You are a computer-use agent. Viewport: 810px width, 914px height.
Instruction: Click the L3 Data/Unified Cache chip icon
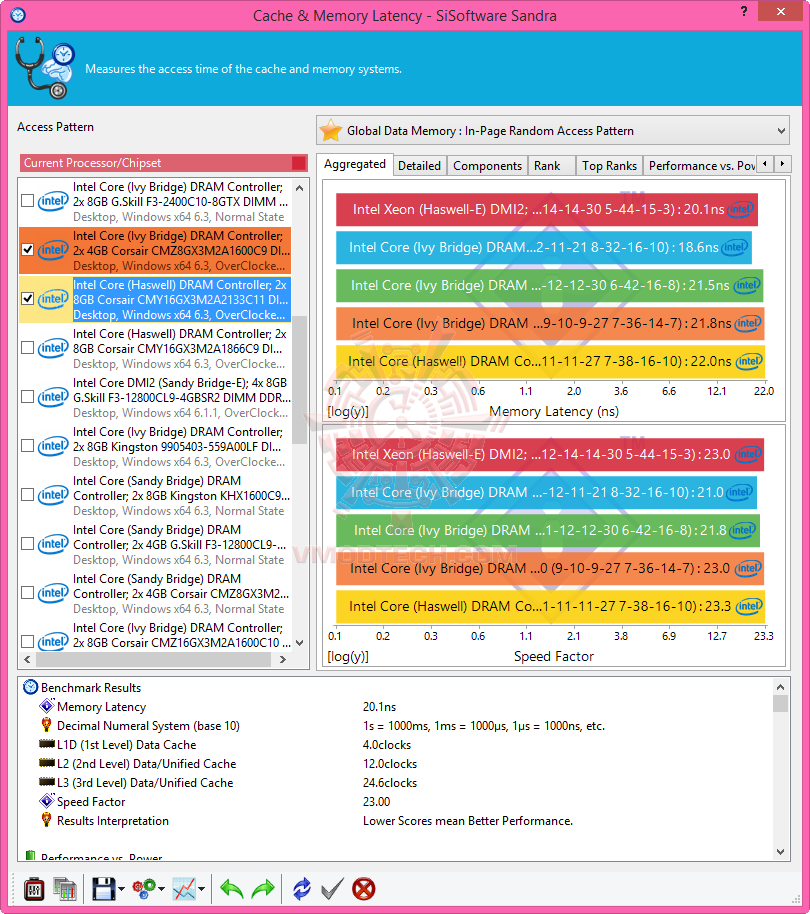tap(47, 781)
